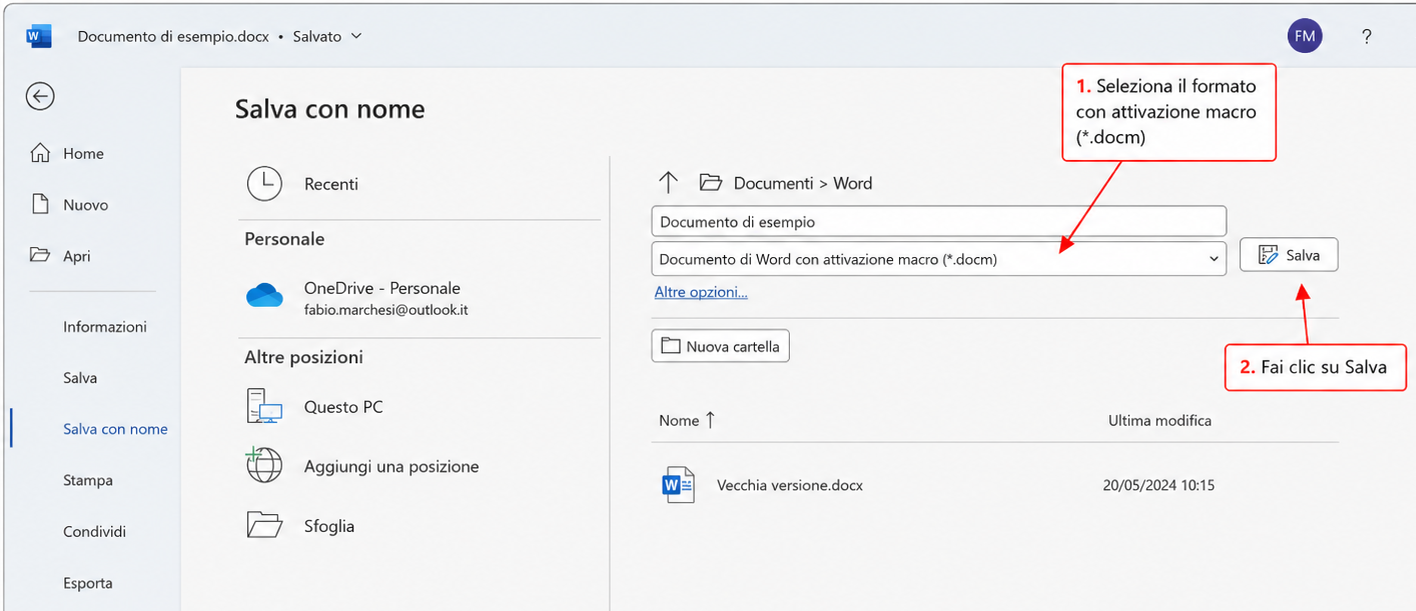Sort the list by Nome column
Screen dimensions: 1416x611
point(687,420)
